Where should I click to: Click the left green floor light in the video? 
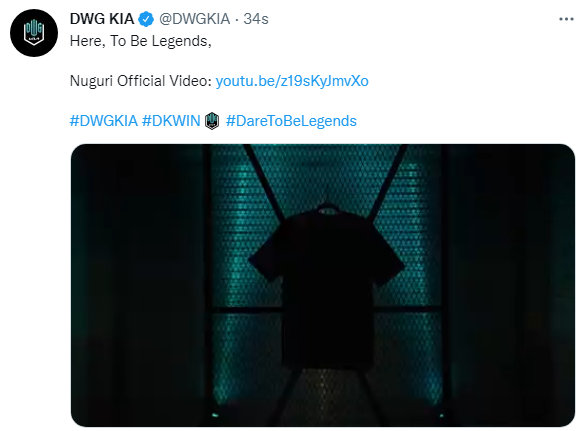pyautogui.click(x=215, y=415)
